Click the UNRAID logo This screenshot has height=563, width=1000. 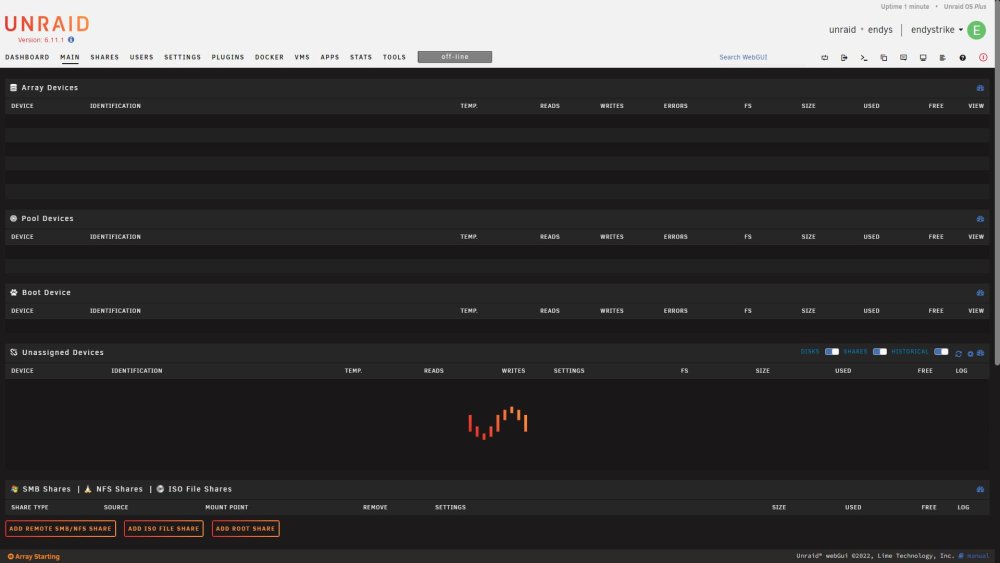click(x=47, y=24)
